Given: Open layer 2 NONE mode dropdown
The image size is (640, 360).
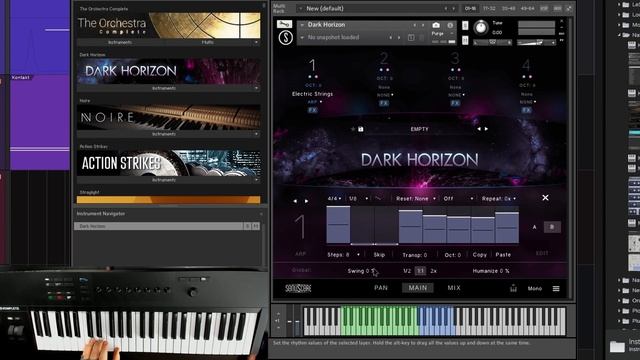Looking at the screenshot, I should [385, 95].
